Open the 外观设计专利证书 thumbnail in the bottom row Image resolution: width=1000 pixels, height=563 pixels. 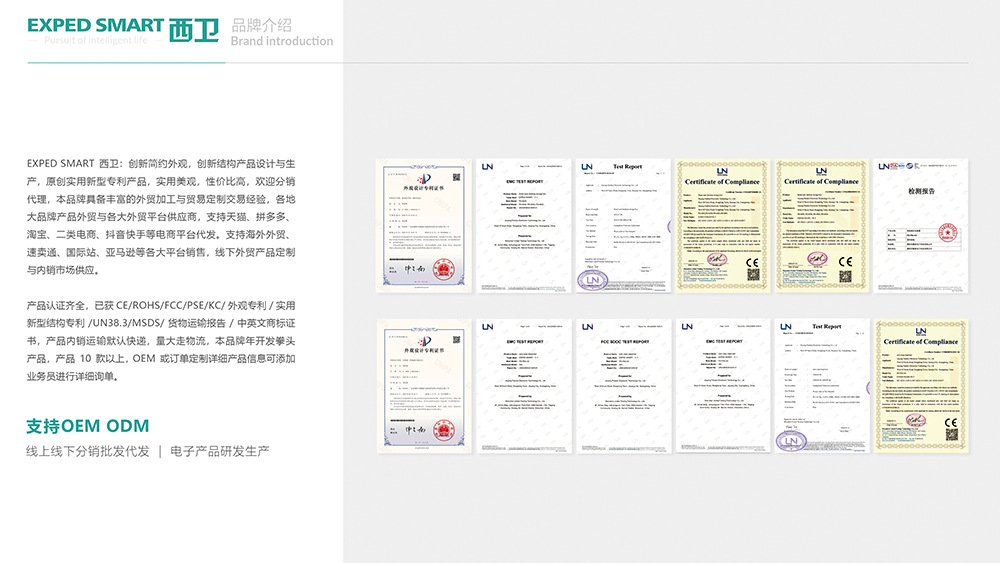[x=424, y=386]
